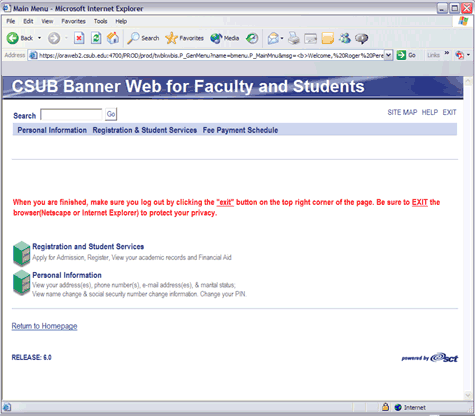This screenshot has height=416, width=475.
Task: Click the EXIT link to log out
Action: tap(449, 112)
